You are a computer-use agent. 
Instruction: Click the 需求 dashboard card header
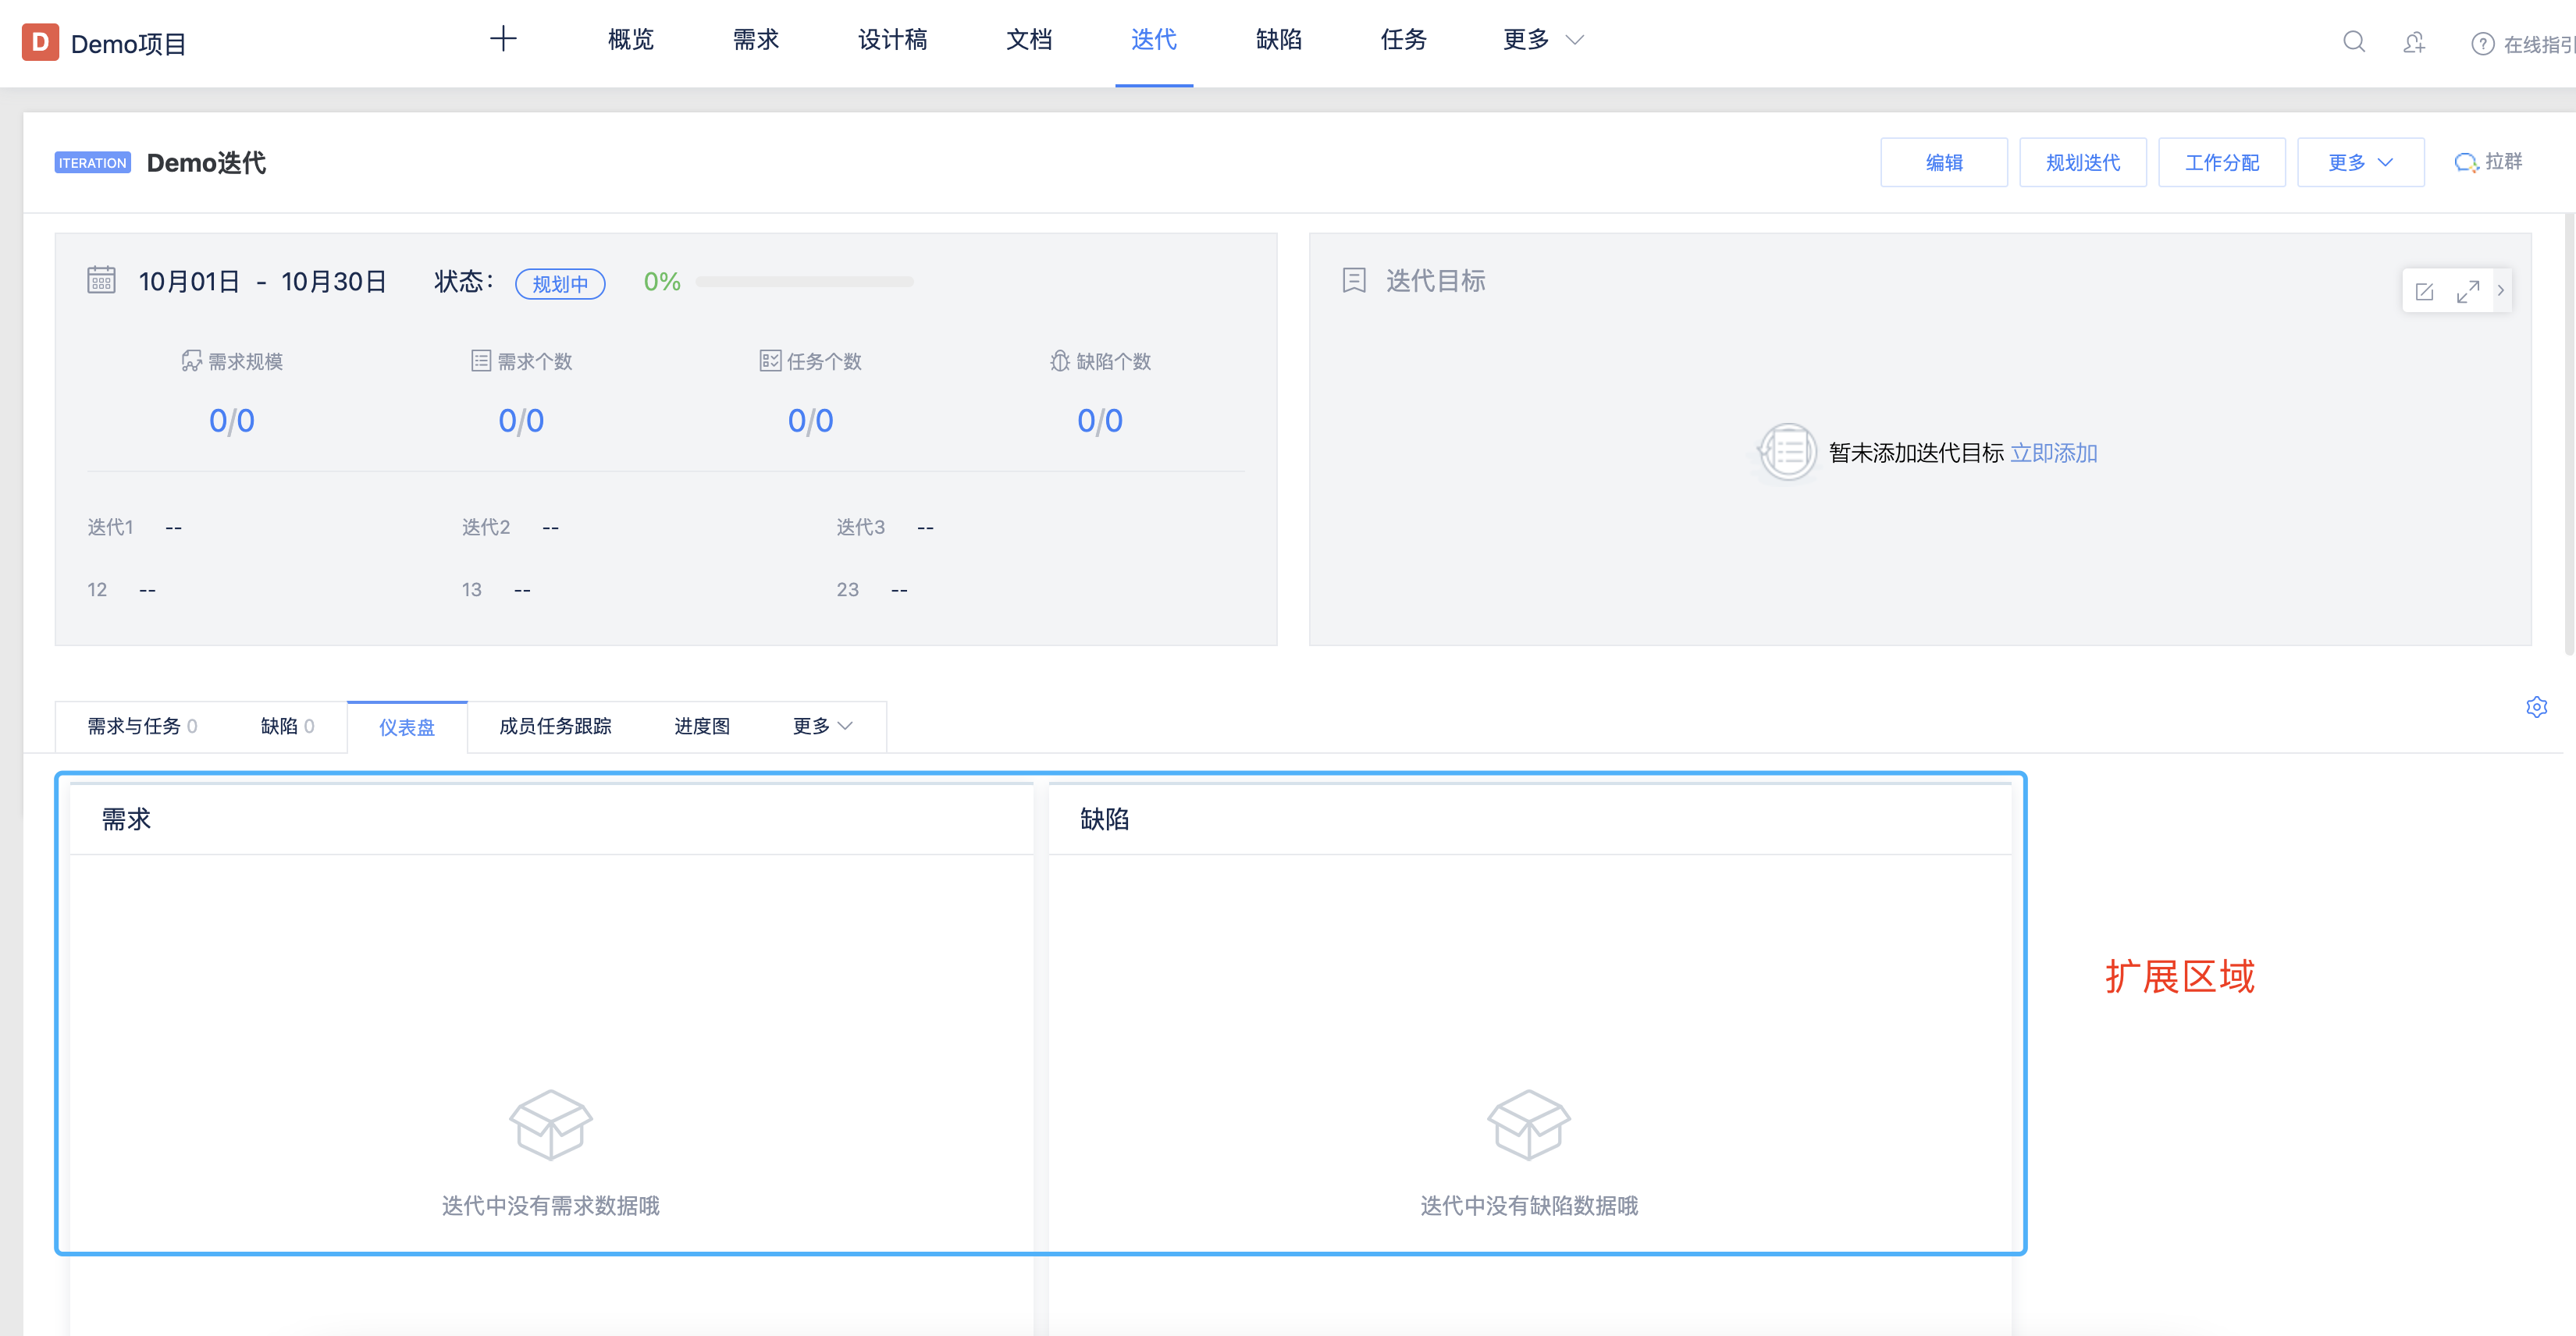pyautogui.click(x=551, y=819)
